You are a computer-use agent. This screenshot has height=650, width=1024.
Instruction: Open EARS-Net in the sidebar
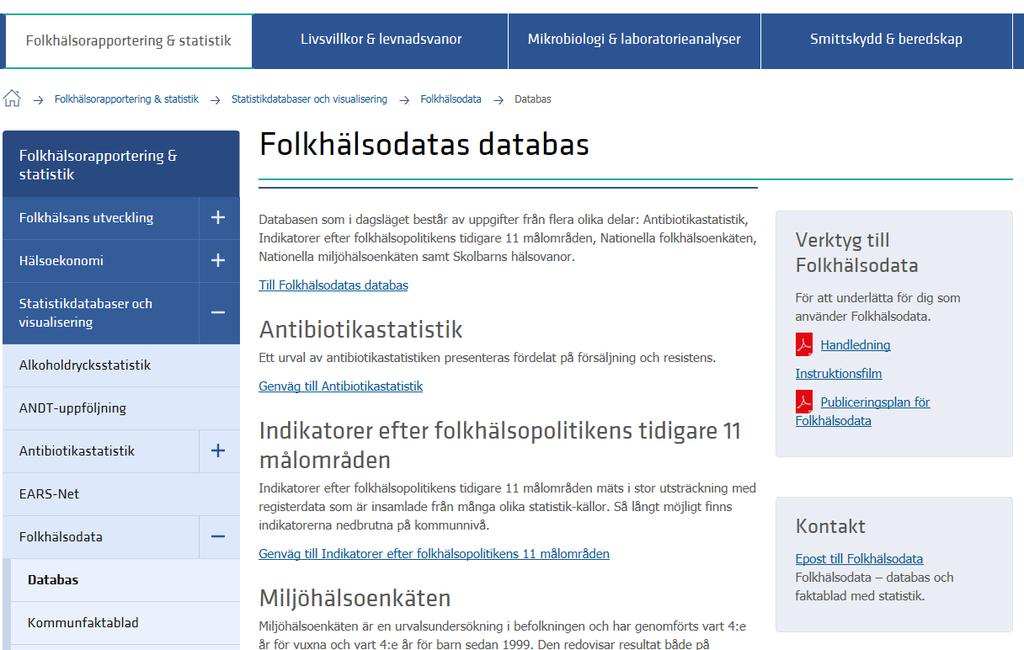[121, 494]
